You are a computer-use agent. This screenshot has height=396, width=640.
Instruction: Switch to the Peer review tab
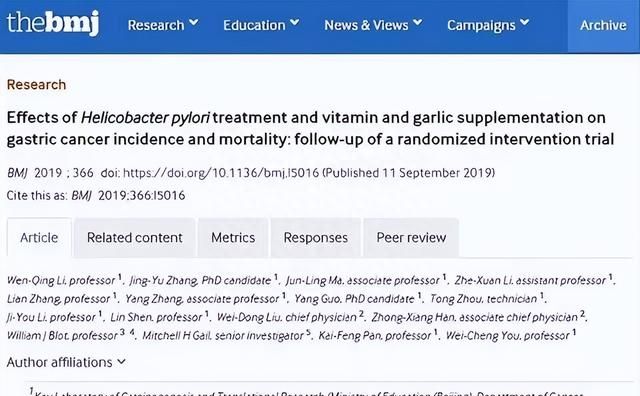click(x=411, y=238)
